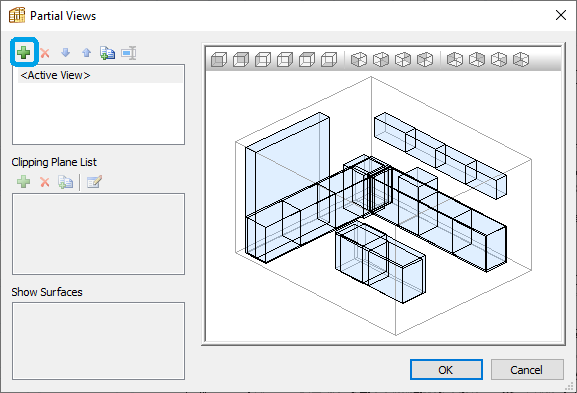This screenshot has width=577, height=393.
Task: Switch the preview to the left view cube
Action: [263, 59]
